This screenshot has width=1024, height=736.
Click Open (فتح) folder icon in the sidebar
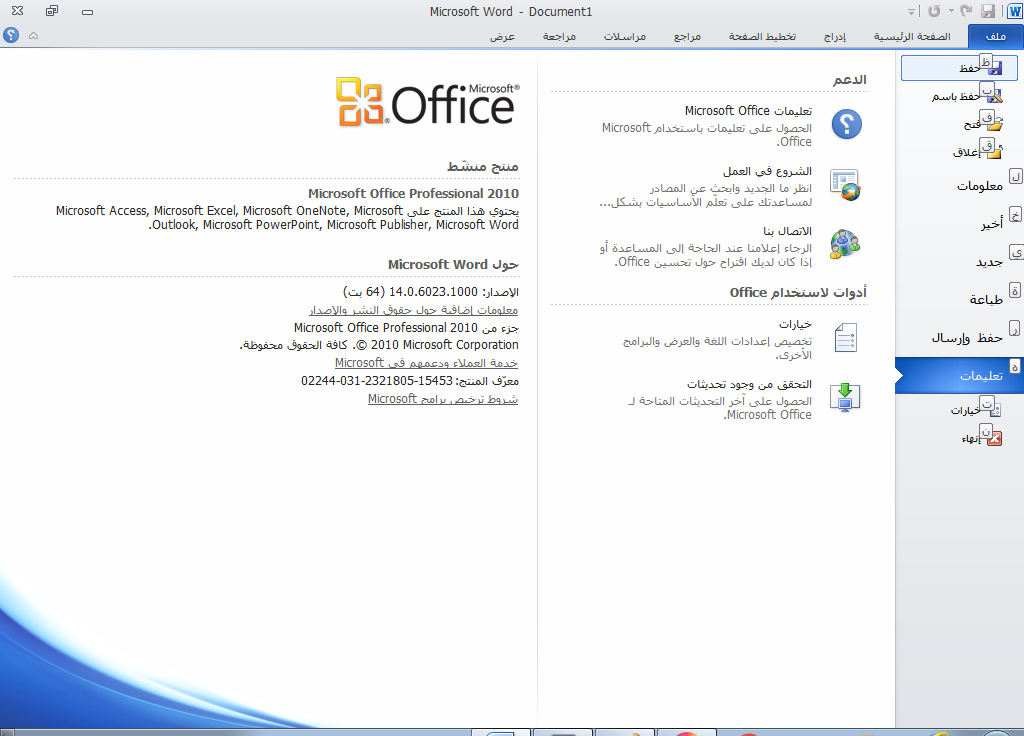(992, 124)
